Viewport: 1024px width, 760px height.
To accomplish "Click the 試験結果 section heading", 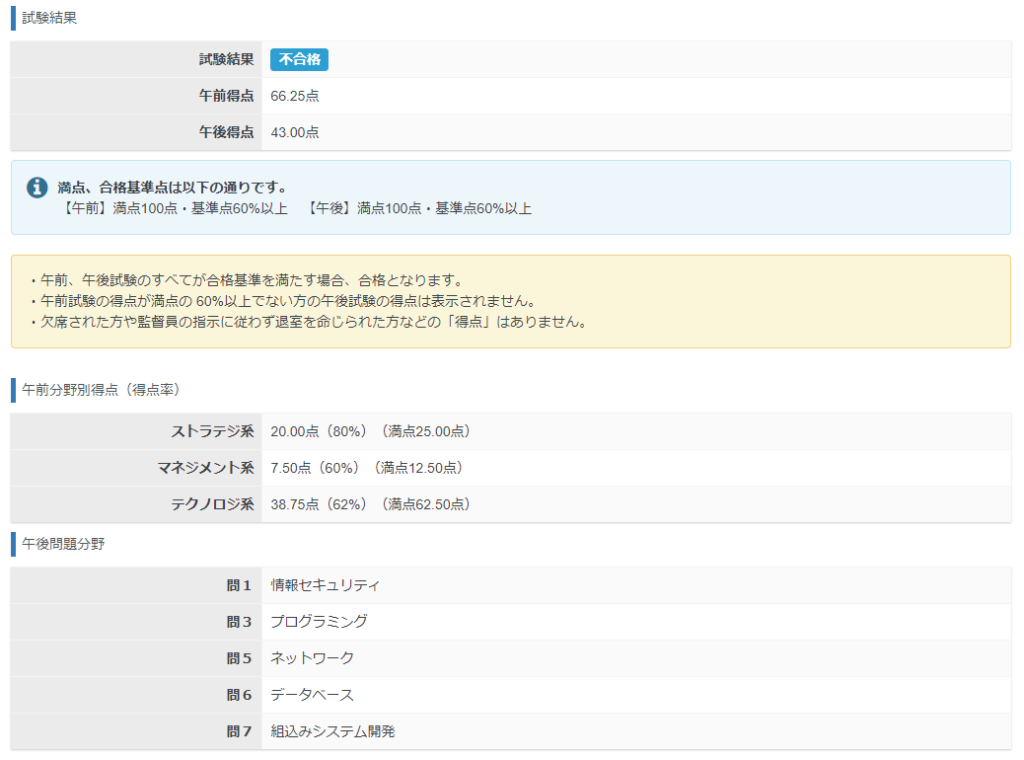I will 49,18.
